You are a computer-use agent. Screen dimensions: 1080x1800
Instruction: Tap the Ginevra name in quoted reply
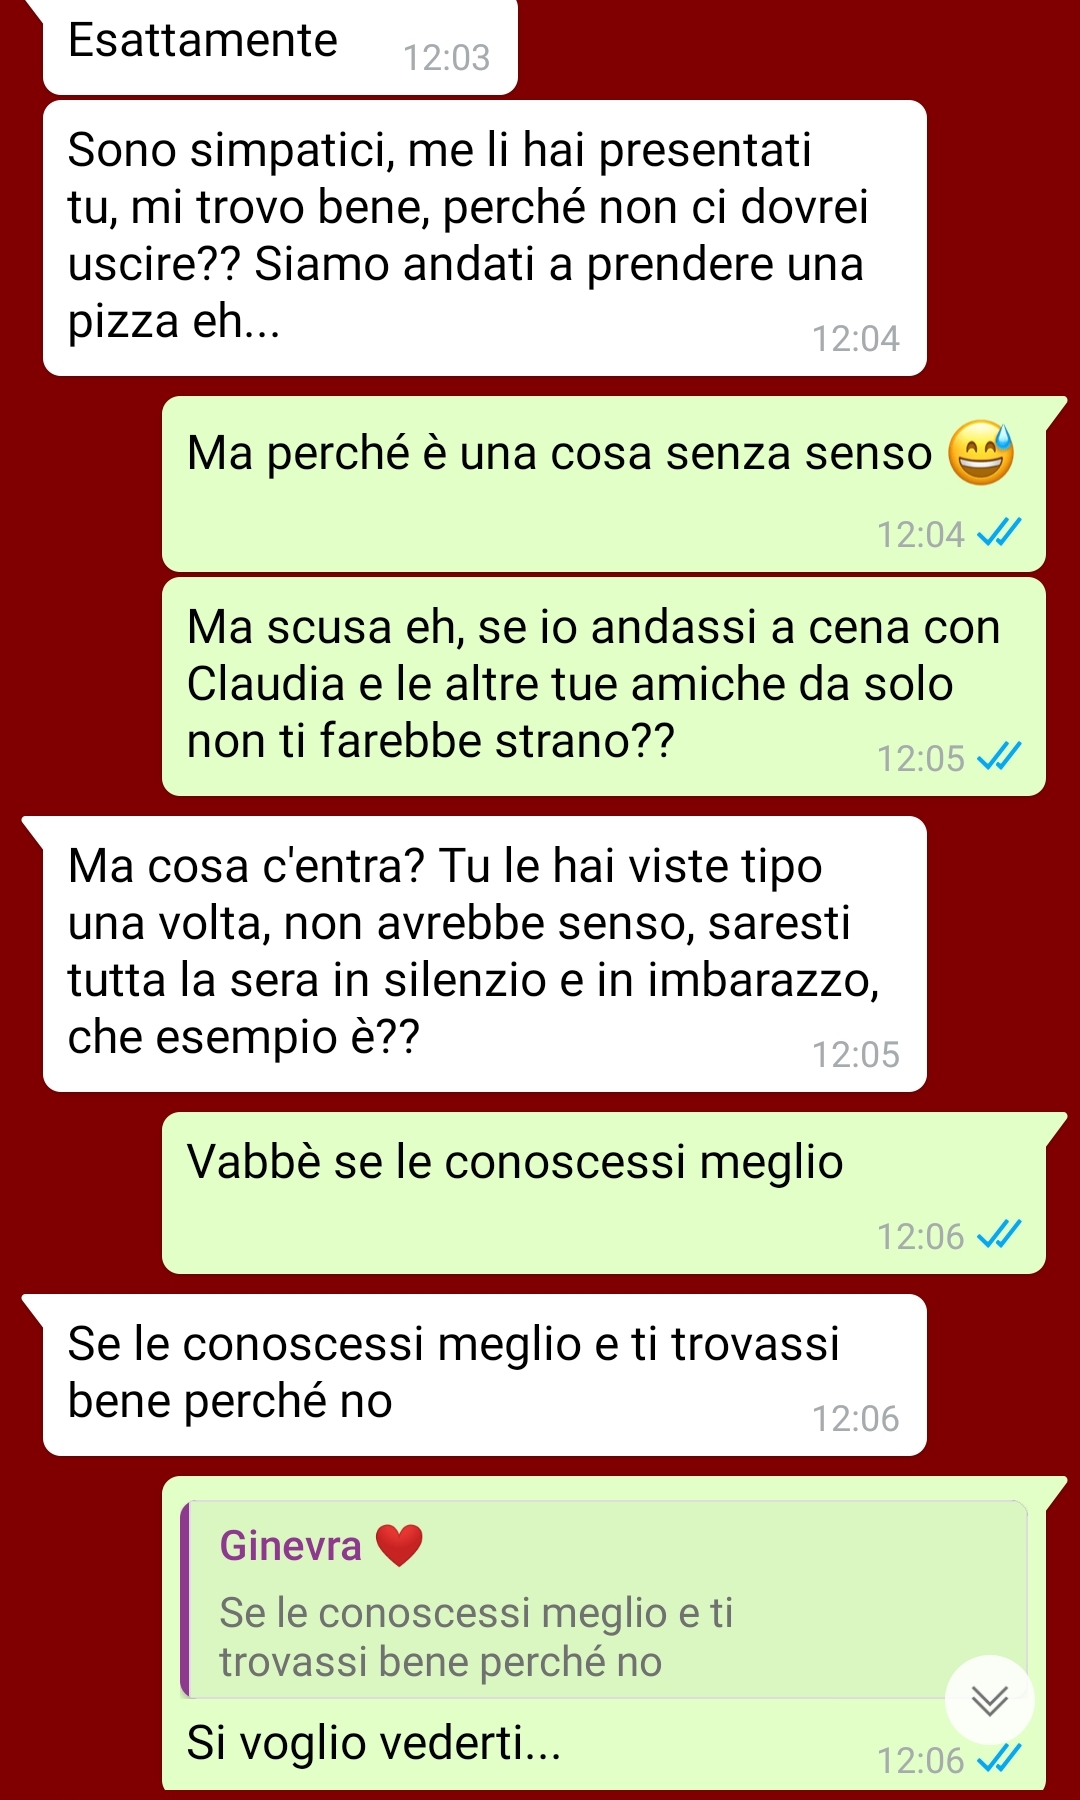point(290,1546)
